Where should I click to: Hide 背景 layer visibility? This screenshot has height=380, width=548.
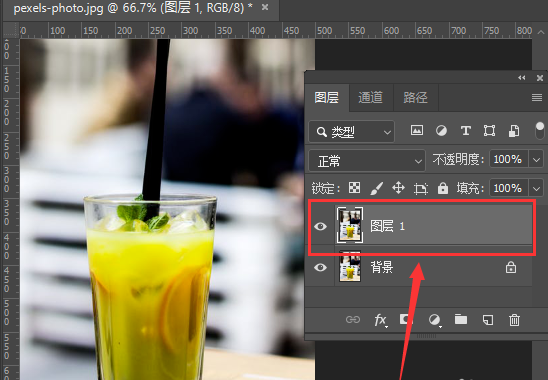[320, 268]
